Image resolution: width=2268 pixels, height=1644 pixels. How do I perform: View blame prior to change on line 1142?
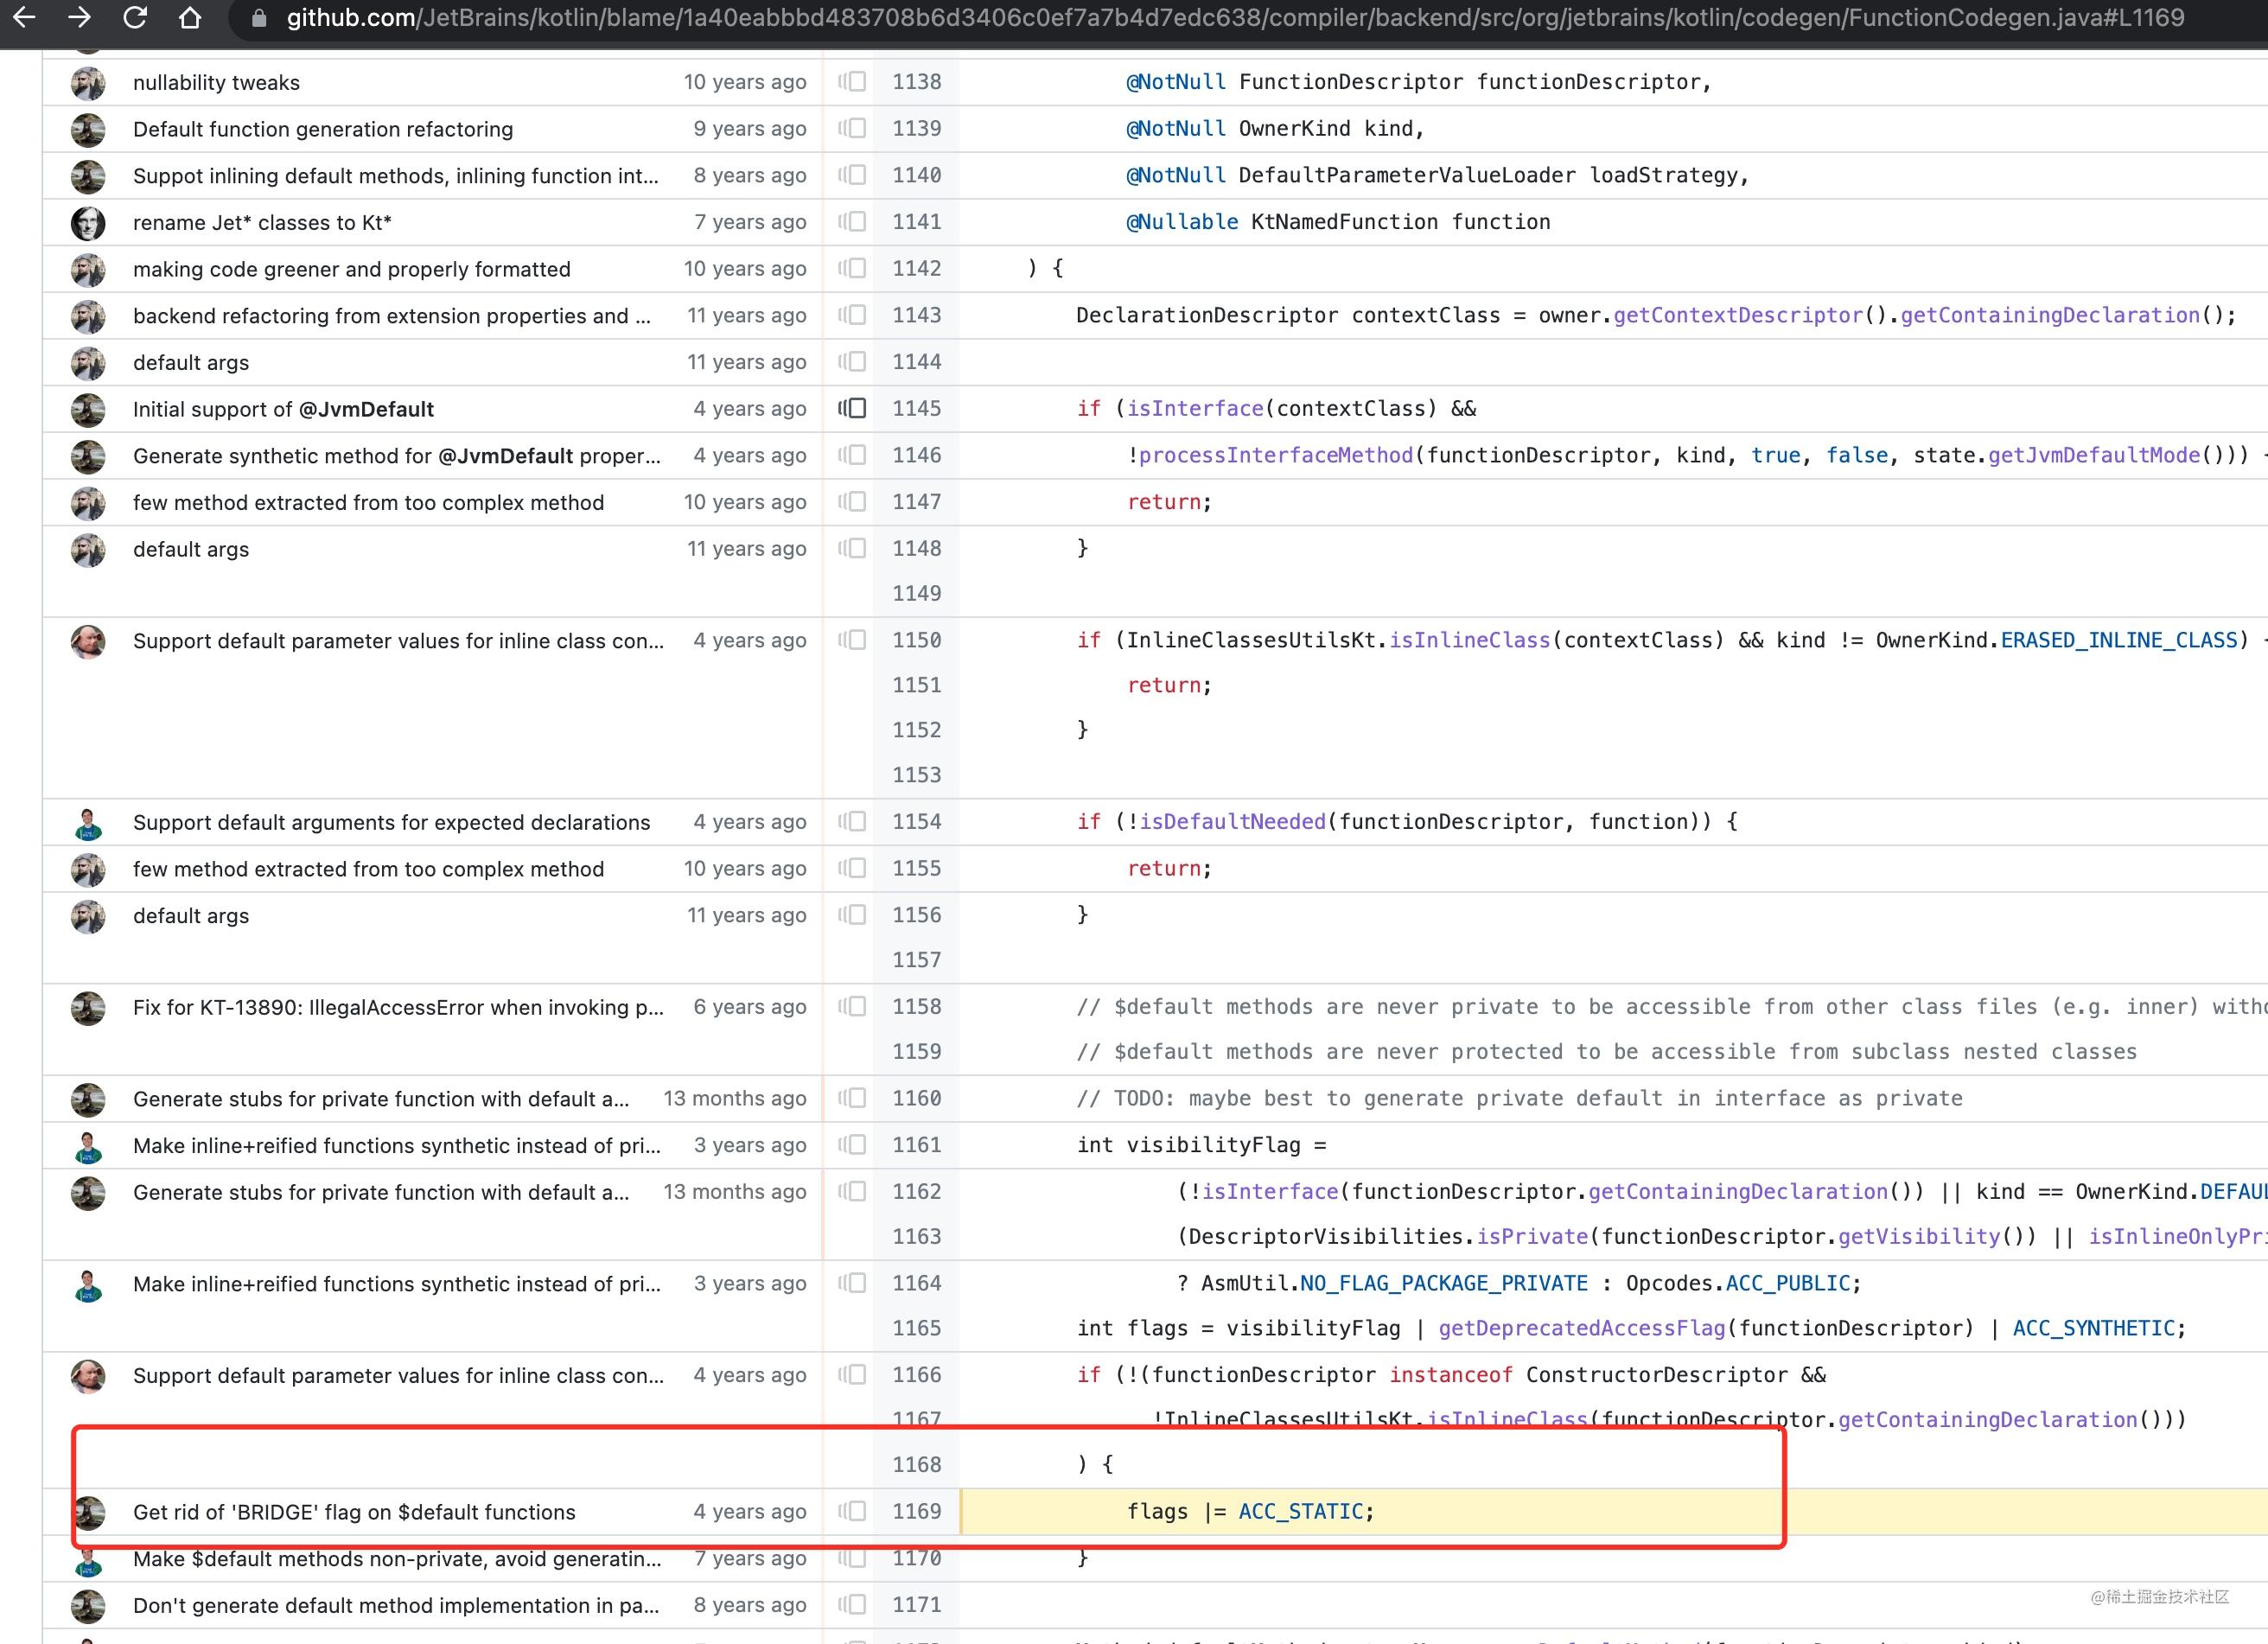point(852,268)
